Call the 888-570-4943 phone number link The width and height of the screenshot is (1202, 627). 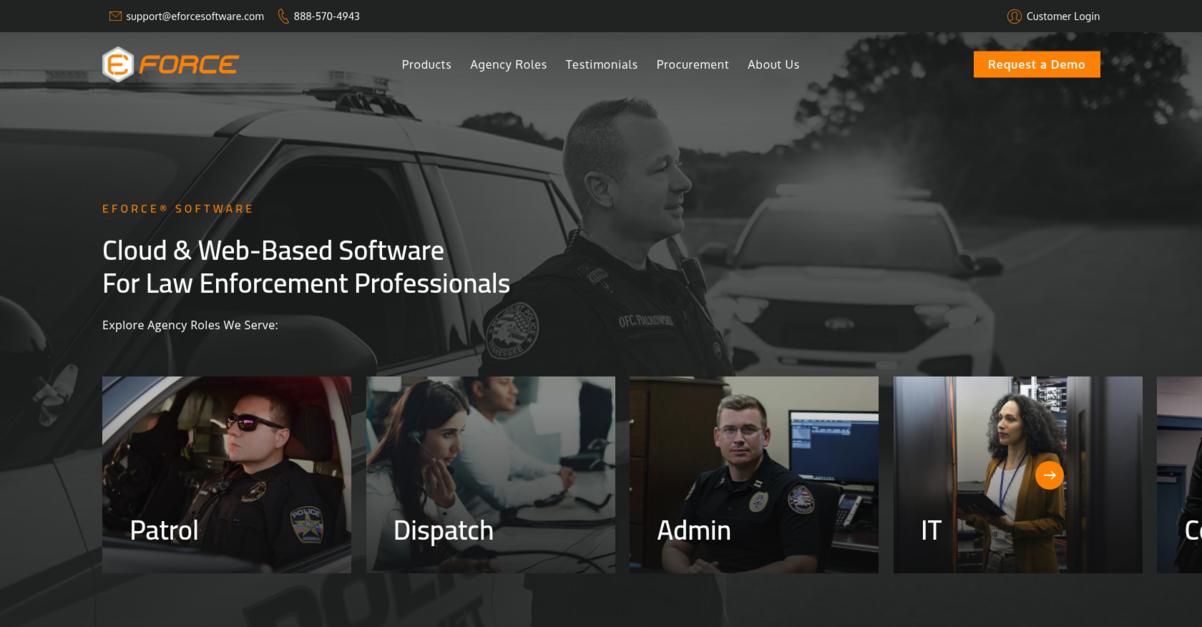(327, 16)
